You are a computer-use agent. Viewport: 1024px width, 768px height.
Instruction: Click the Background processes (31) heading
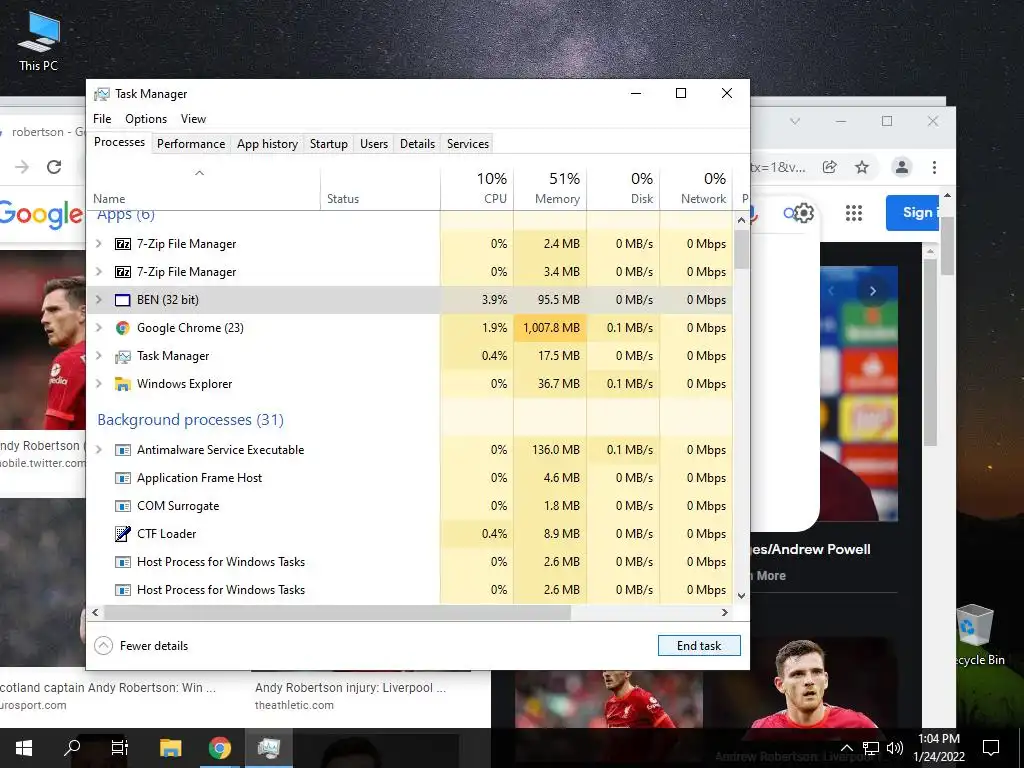(x=191, y=420)
